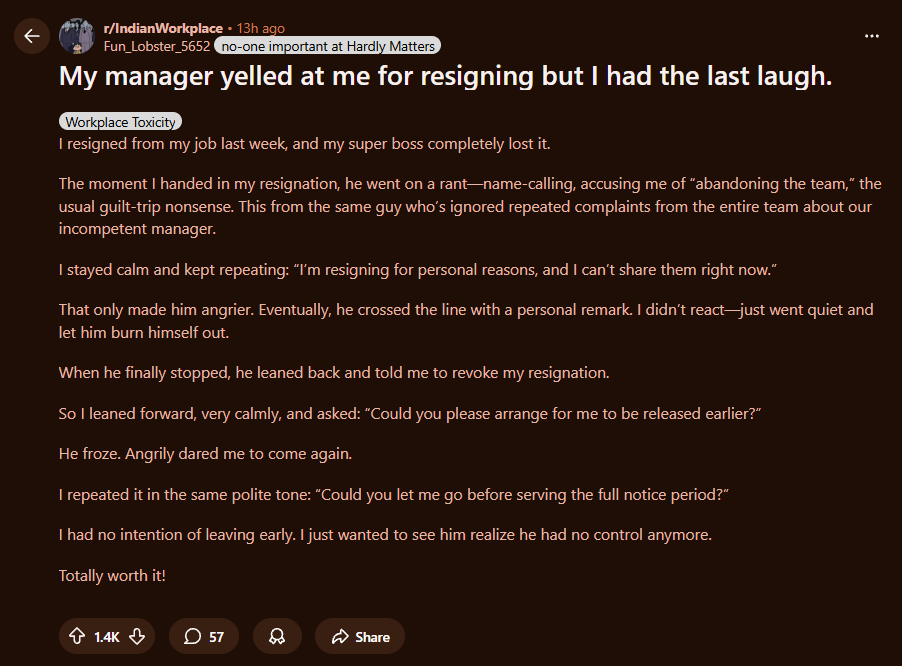Viewport: 902px width, 666px height.
Task: Click the downvote arrow icon
Action: (x=137, y=635)
